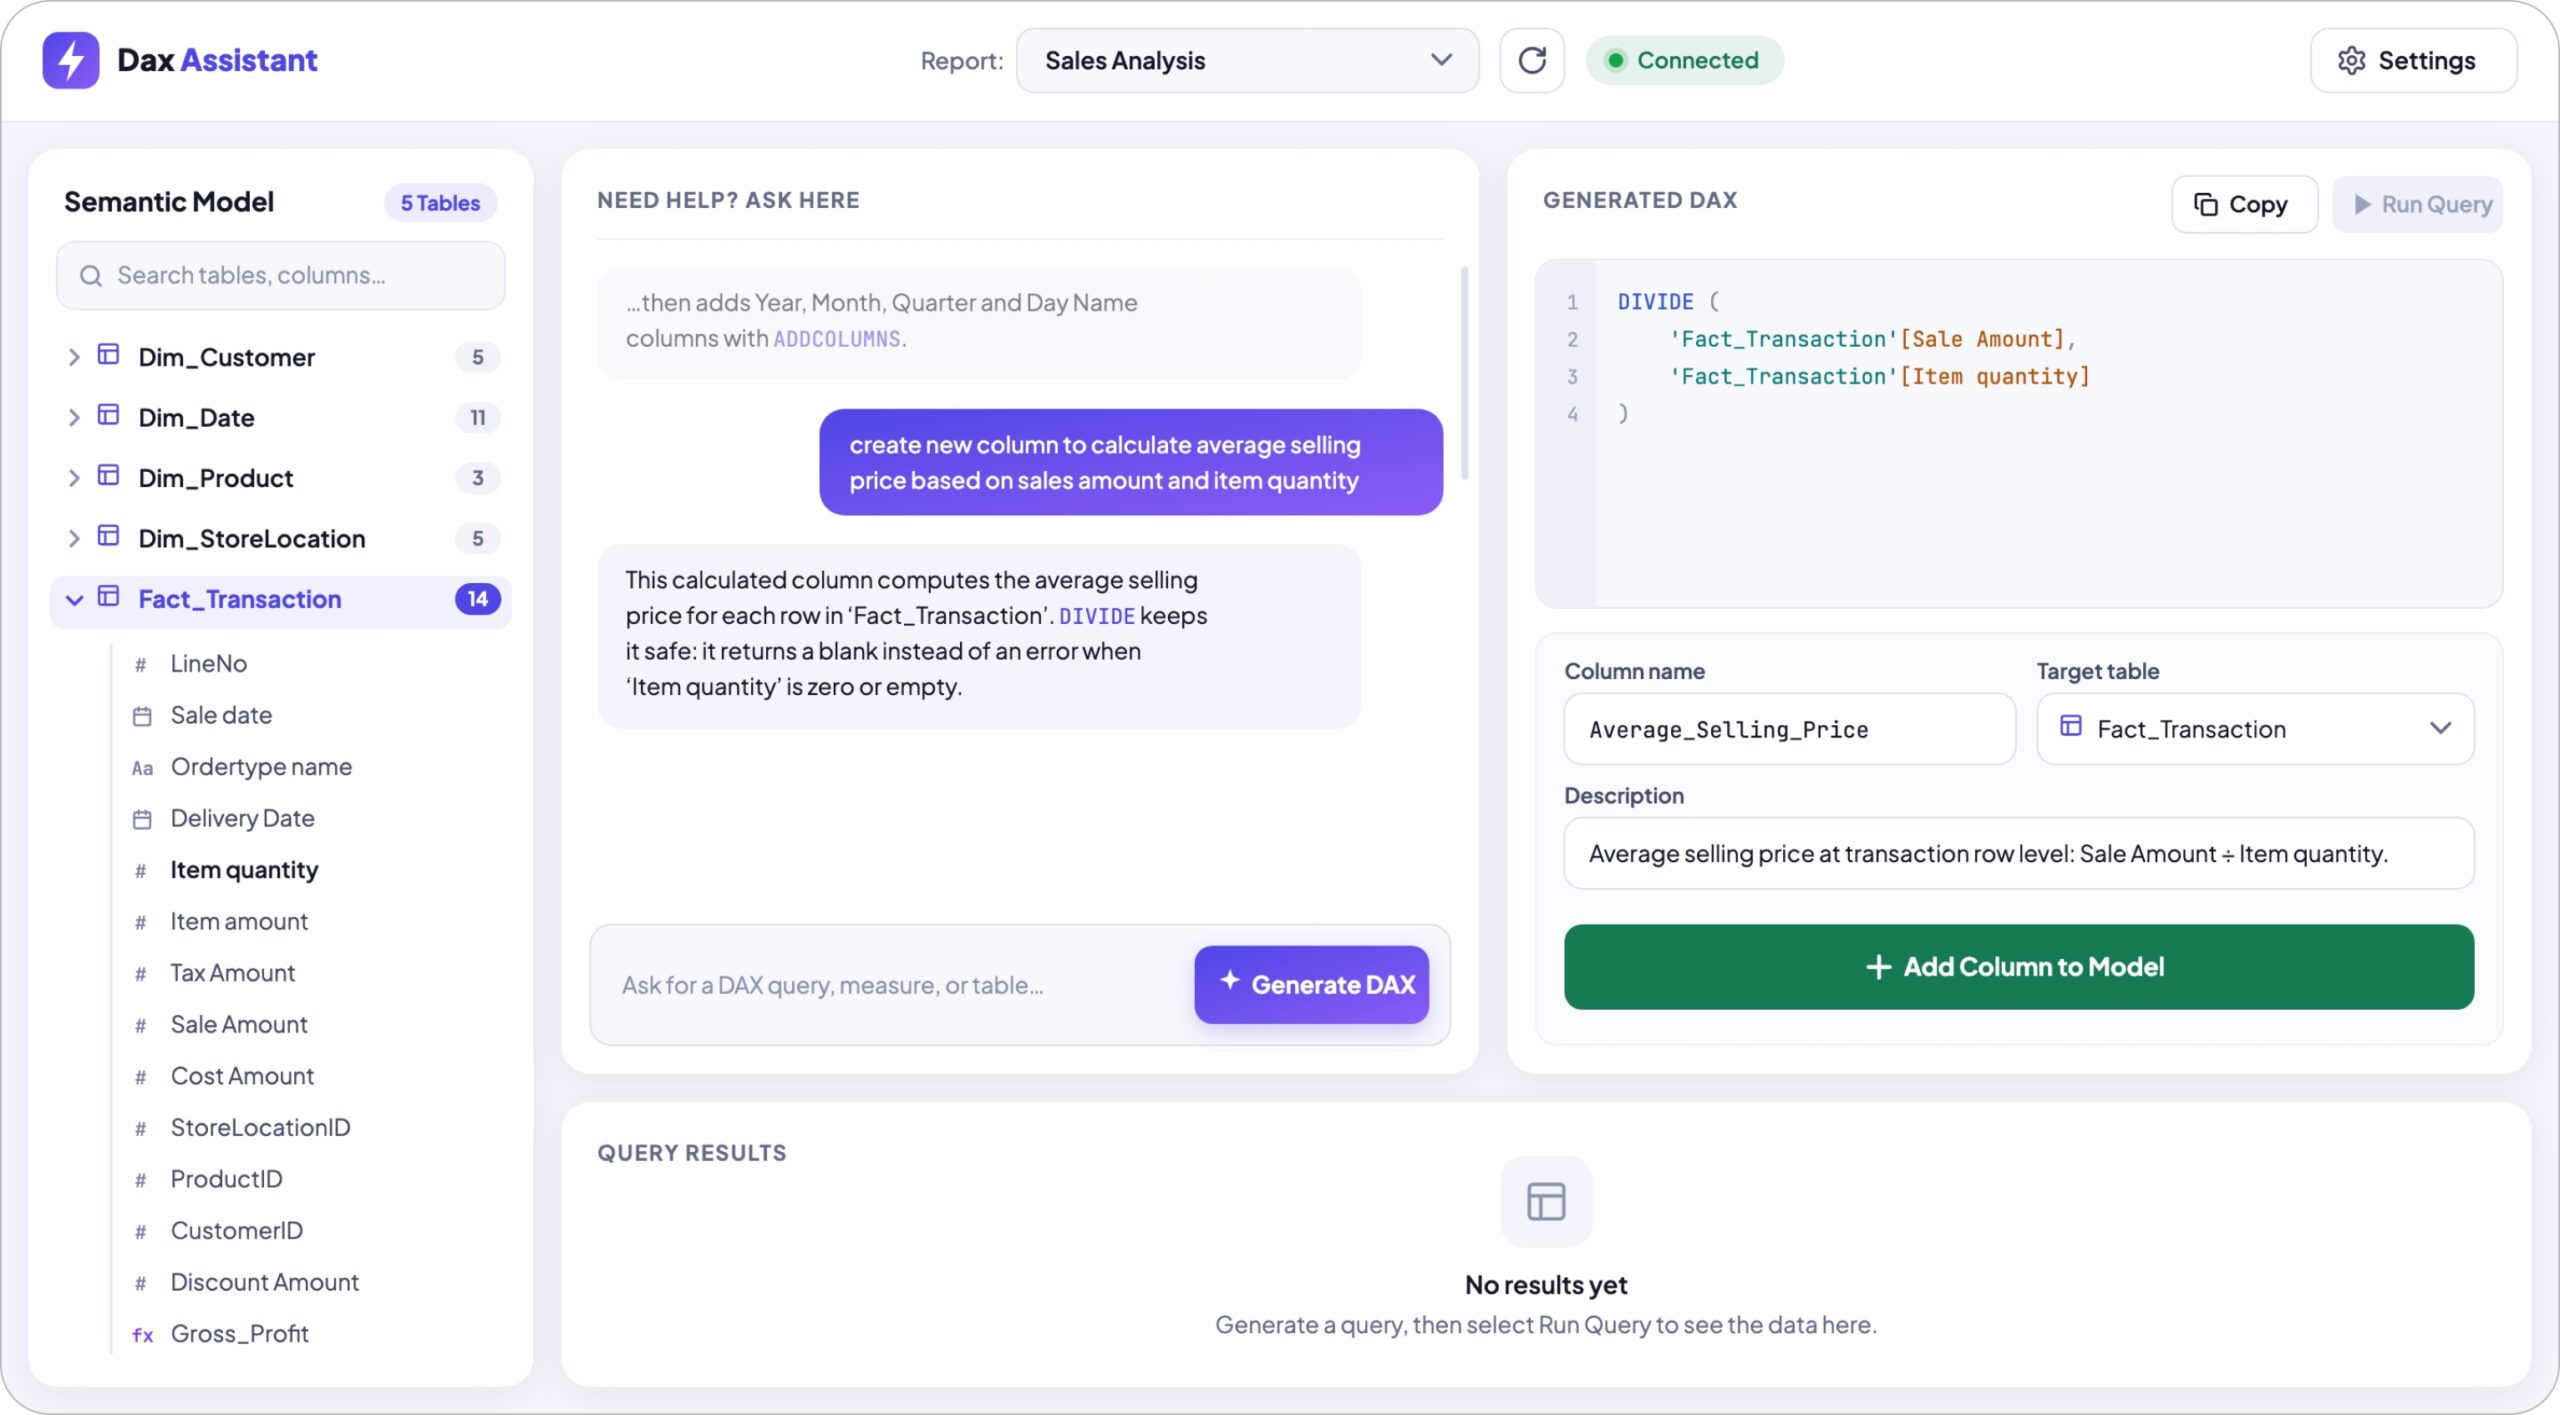
Task: Click the refresh report icon button
Action: [x=1532, y=60]
